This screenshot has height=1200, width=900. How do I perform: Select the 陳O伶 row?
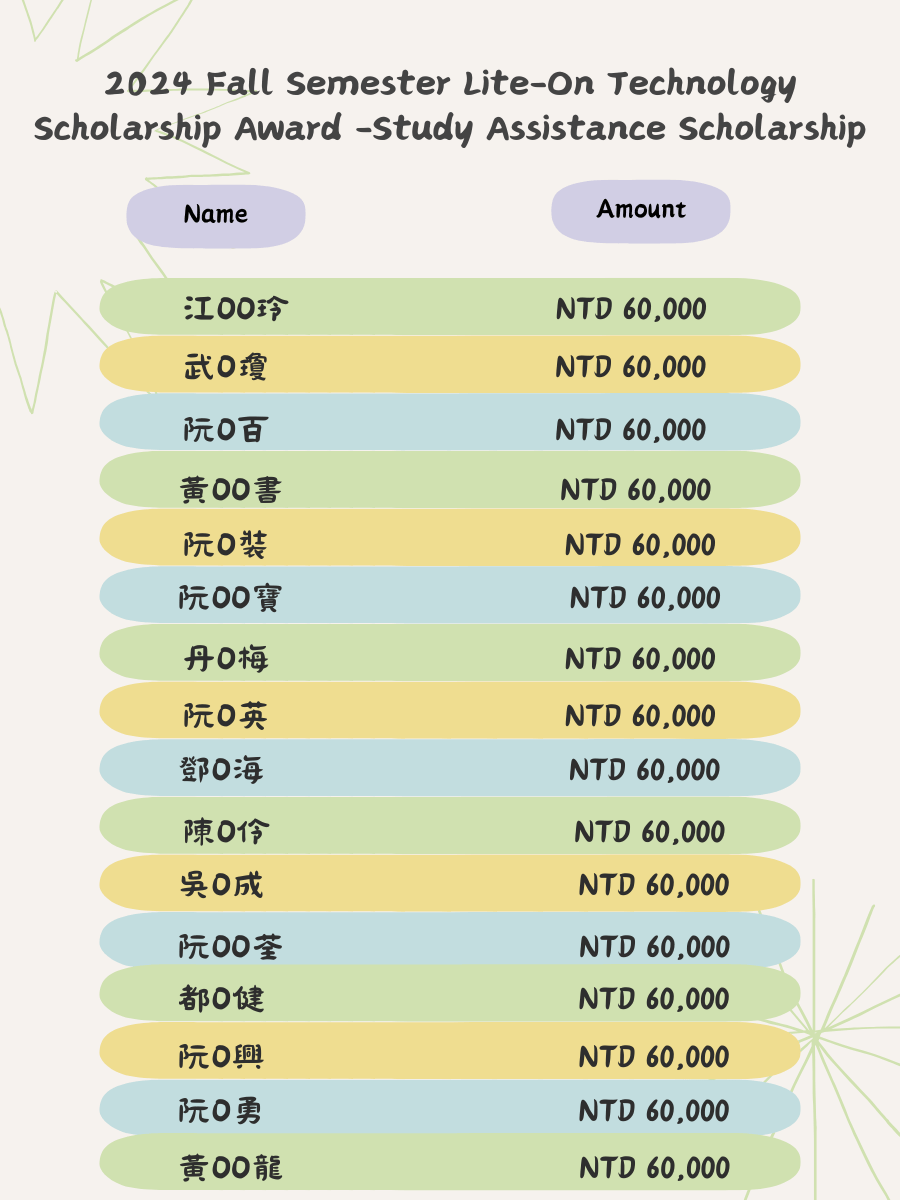tap(450, 826)
